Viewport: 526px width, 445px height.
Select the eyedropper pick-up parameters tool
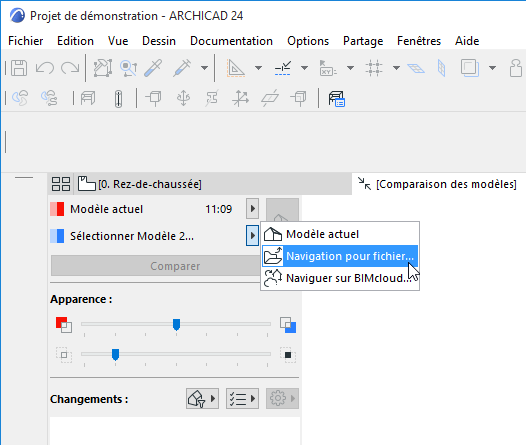point(153,68)
